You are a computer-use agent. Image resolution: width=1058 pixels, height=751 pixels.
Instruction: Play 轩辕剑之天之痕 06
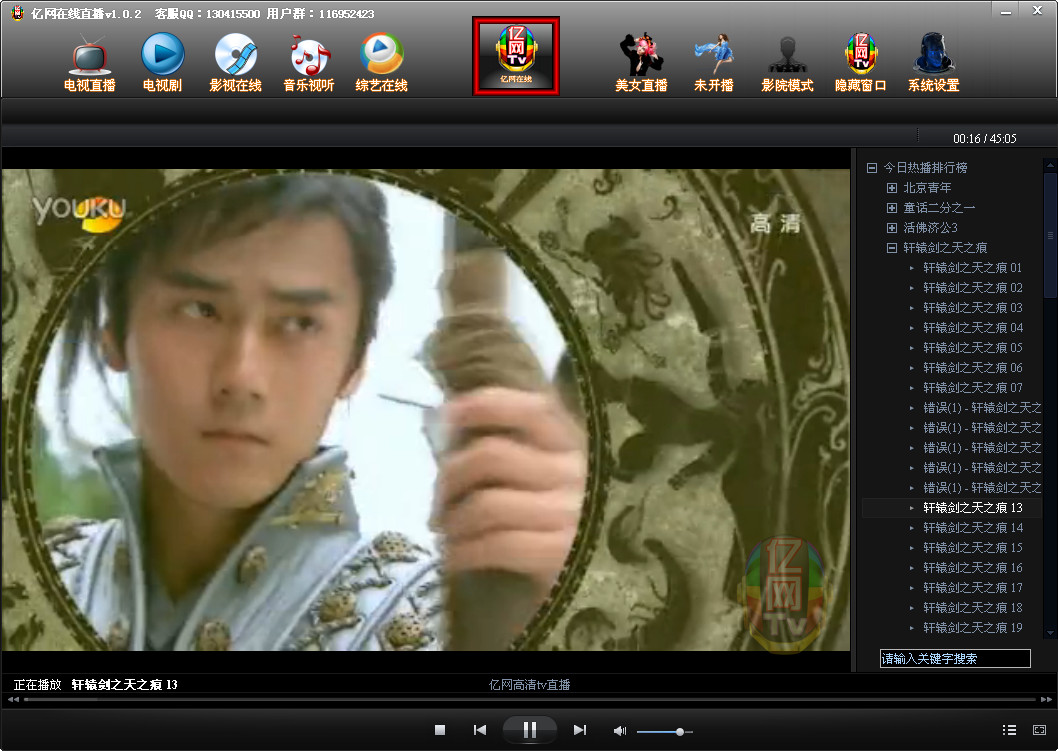coord(972,368)
